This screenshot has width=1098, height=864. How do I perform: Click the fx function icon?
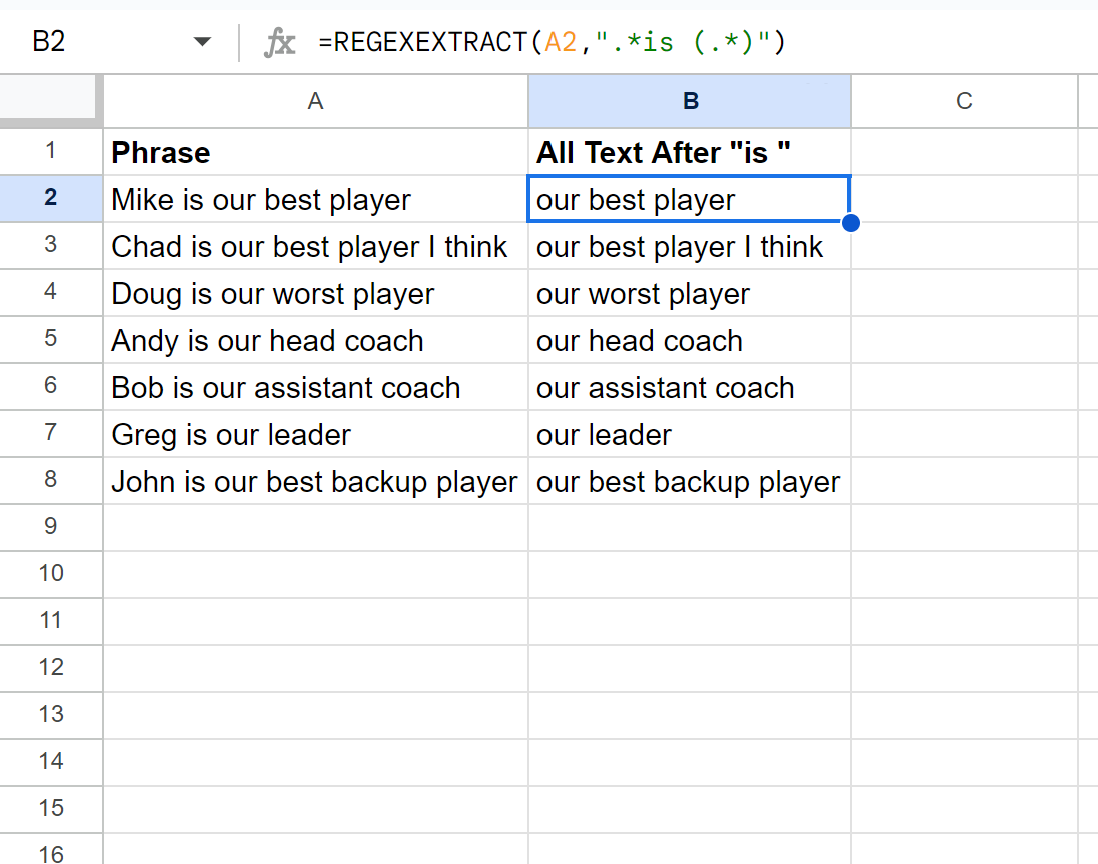(280, 43)
